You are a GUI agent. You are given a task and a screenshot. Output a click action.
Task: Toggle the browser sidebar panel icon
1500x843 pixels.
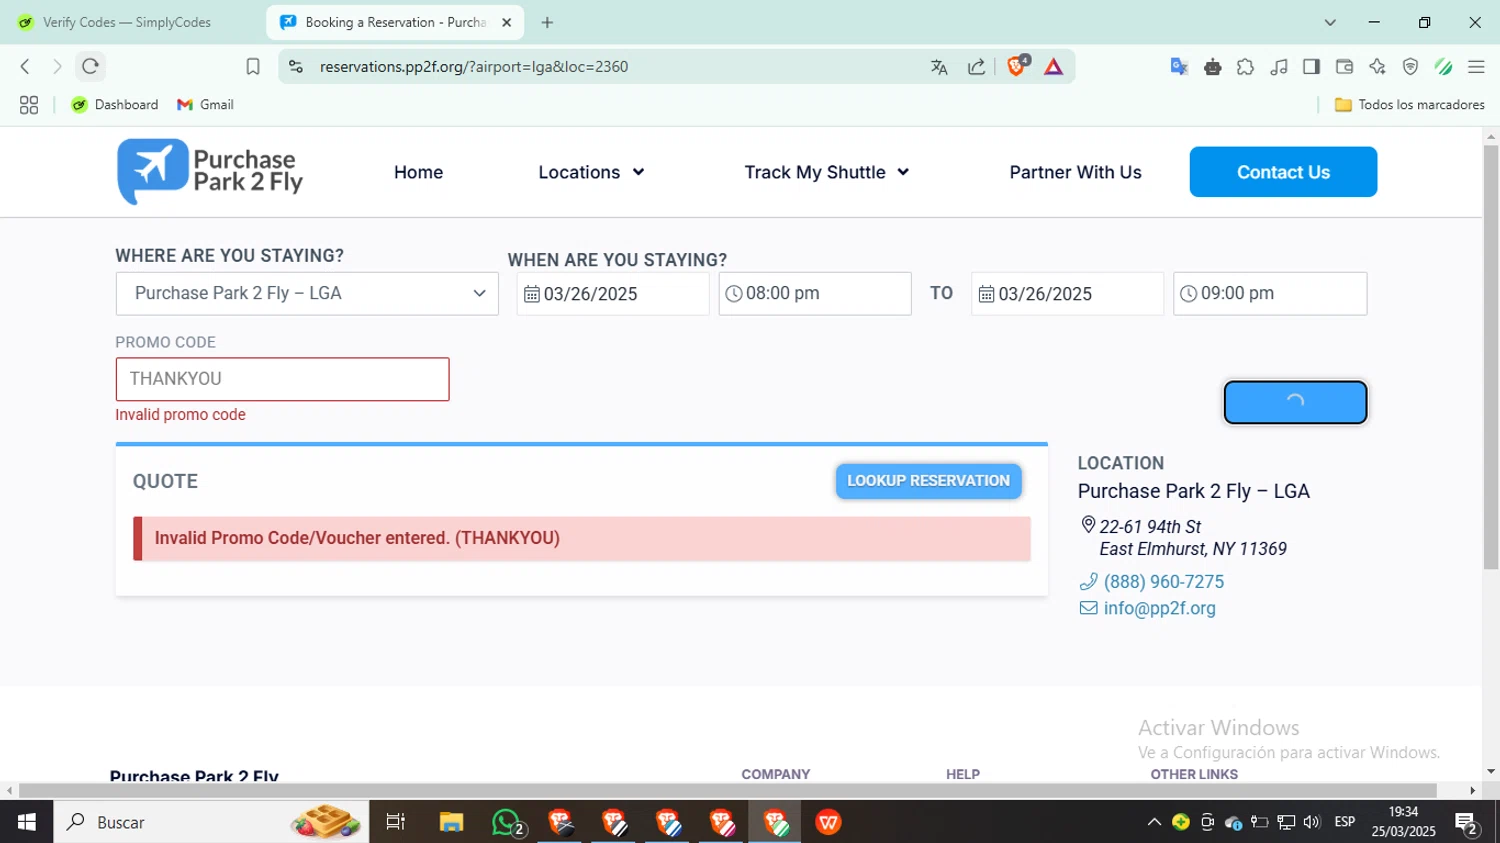(x=1311, y=67)
